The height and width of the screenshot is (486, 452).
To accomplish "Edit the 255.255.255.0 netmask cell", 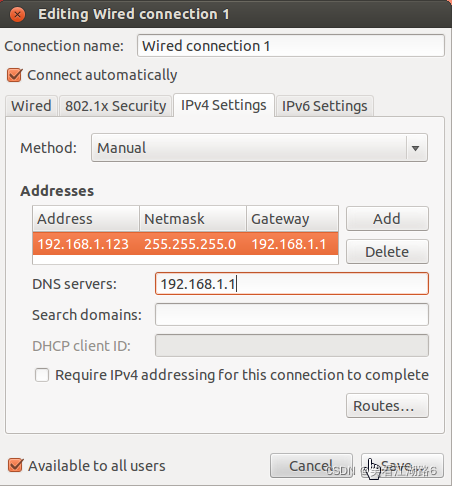I will pos(190,244).
